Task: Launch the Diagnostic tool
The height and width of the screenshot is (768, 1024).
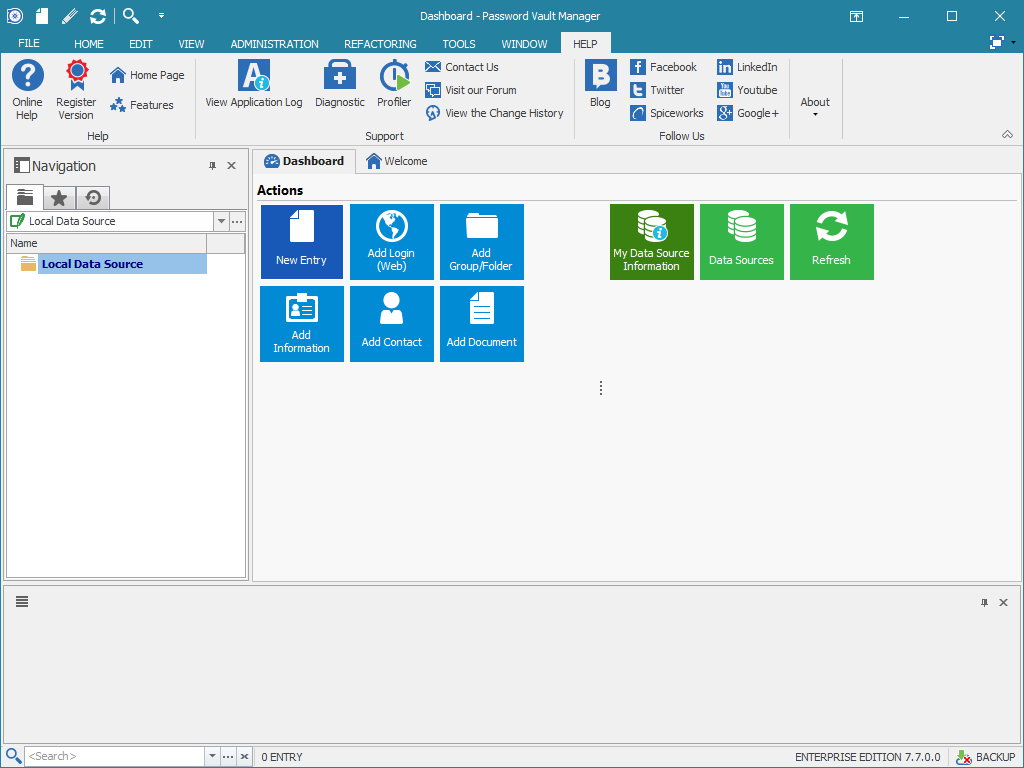Action: (x=340, y=84)
